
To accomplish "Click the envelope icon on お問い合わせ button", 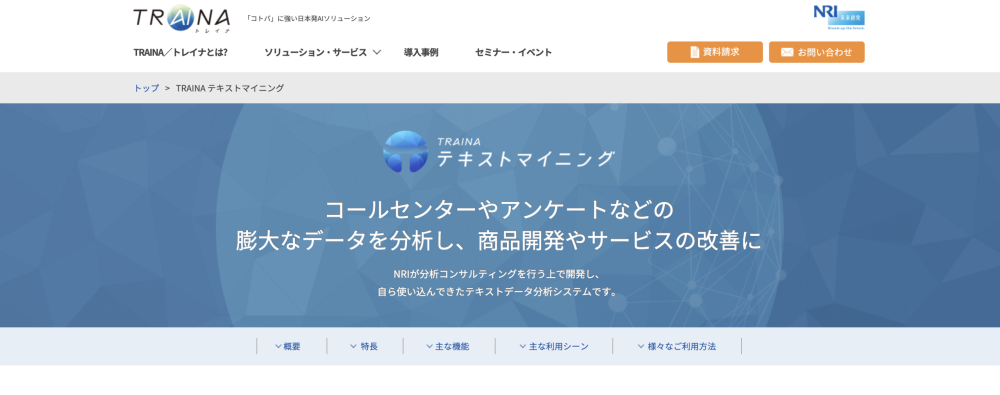I will click(x=787, y=52).
